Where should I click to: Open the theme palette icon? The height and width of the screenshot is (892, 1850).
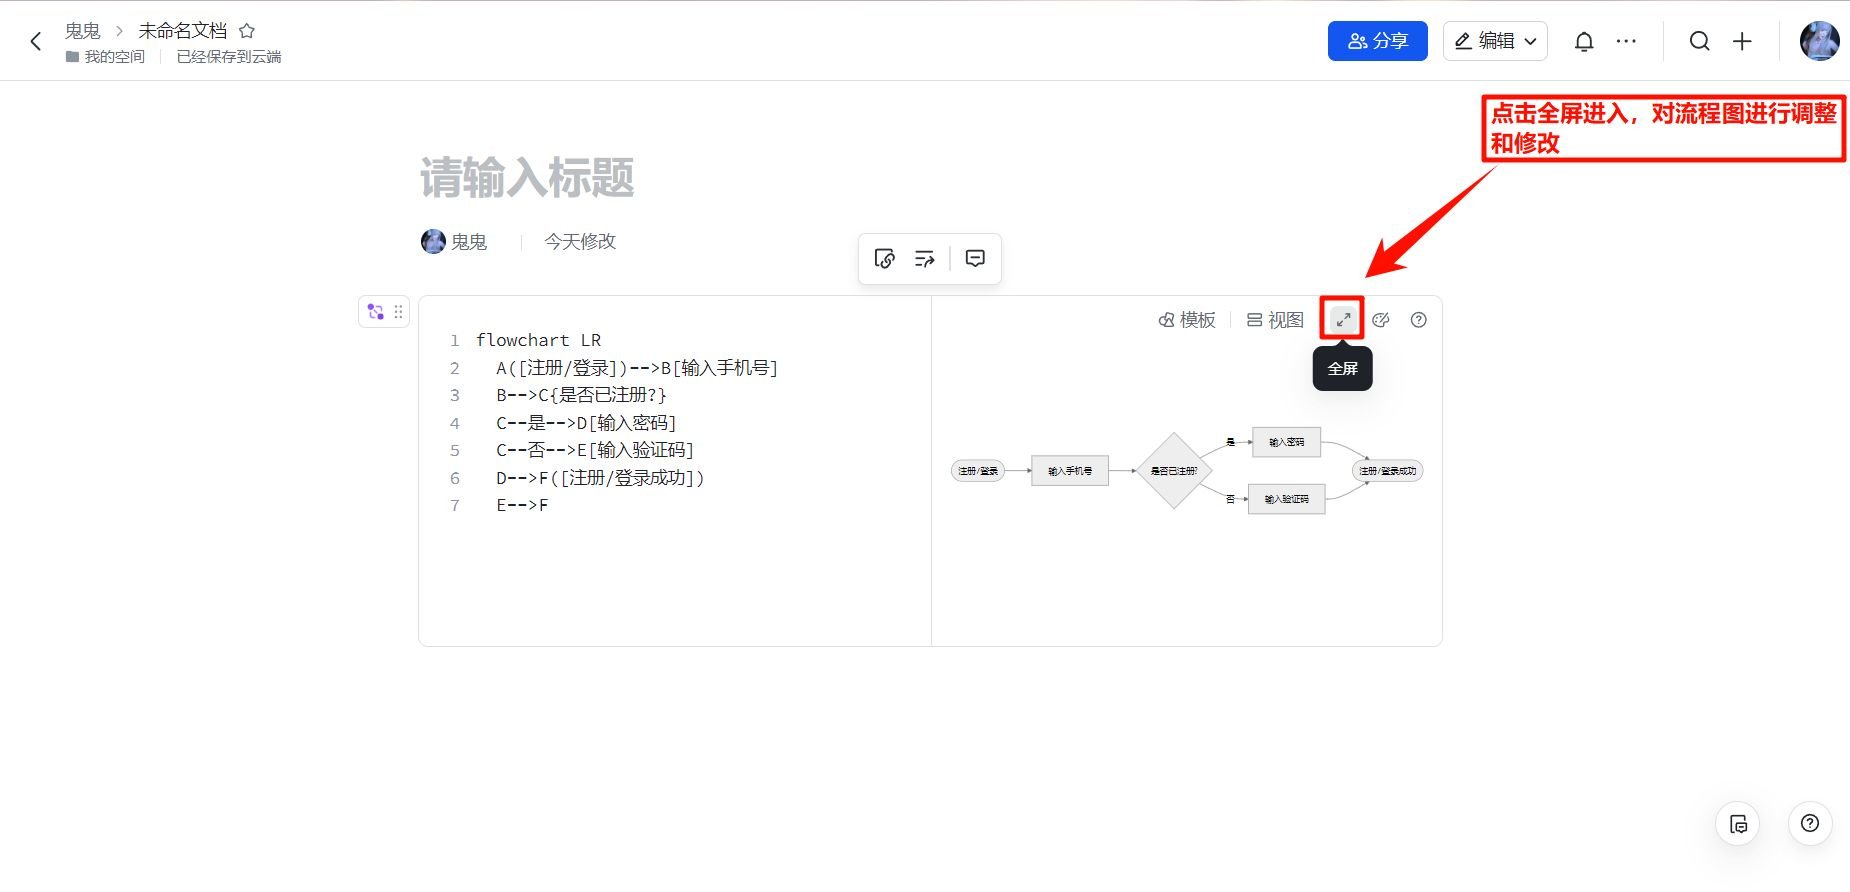[x=1381, y=320]
